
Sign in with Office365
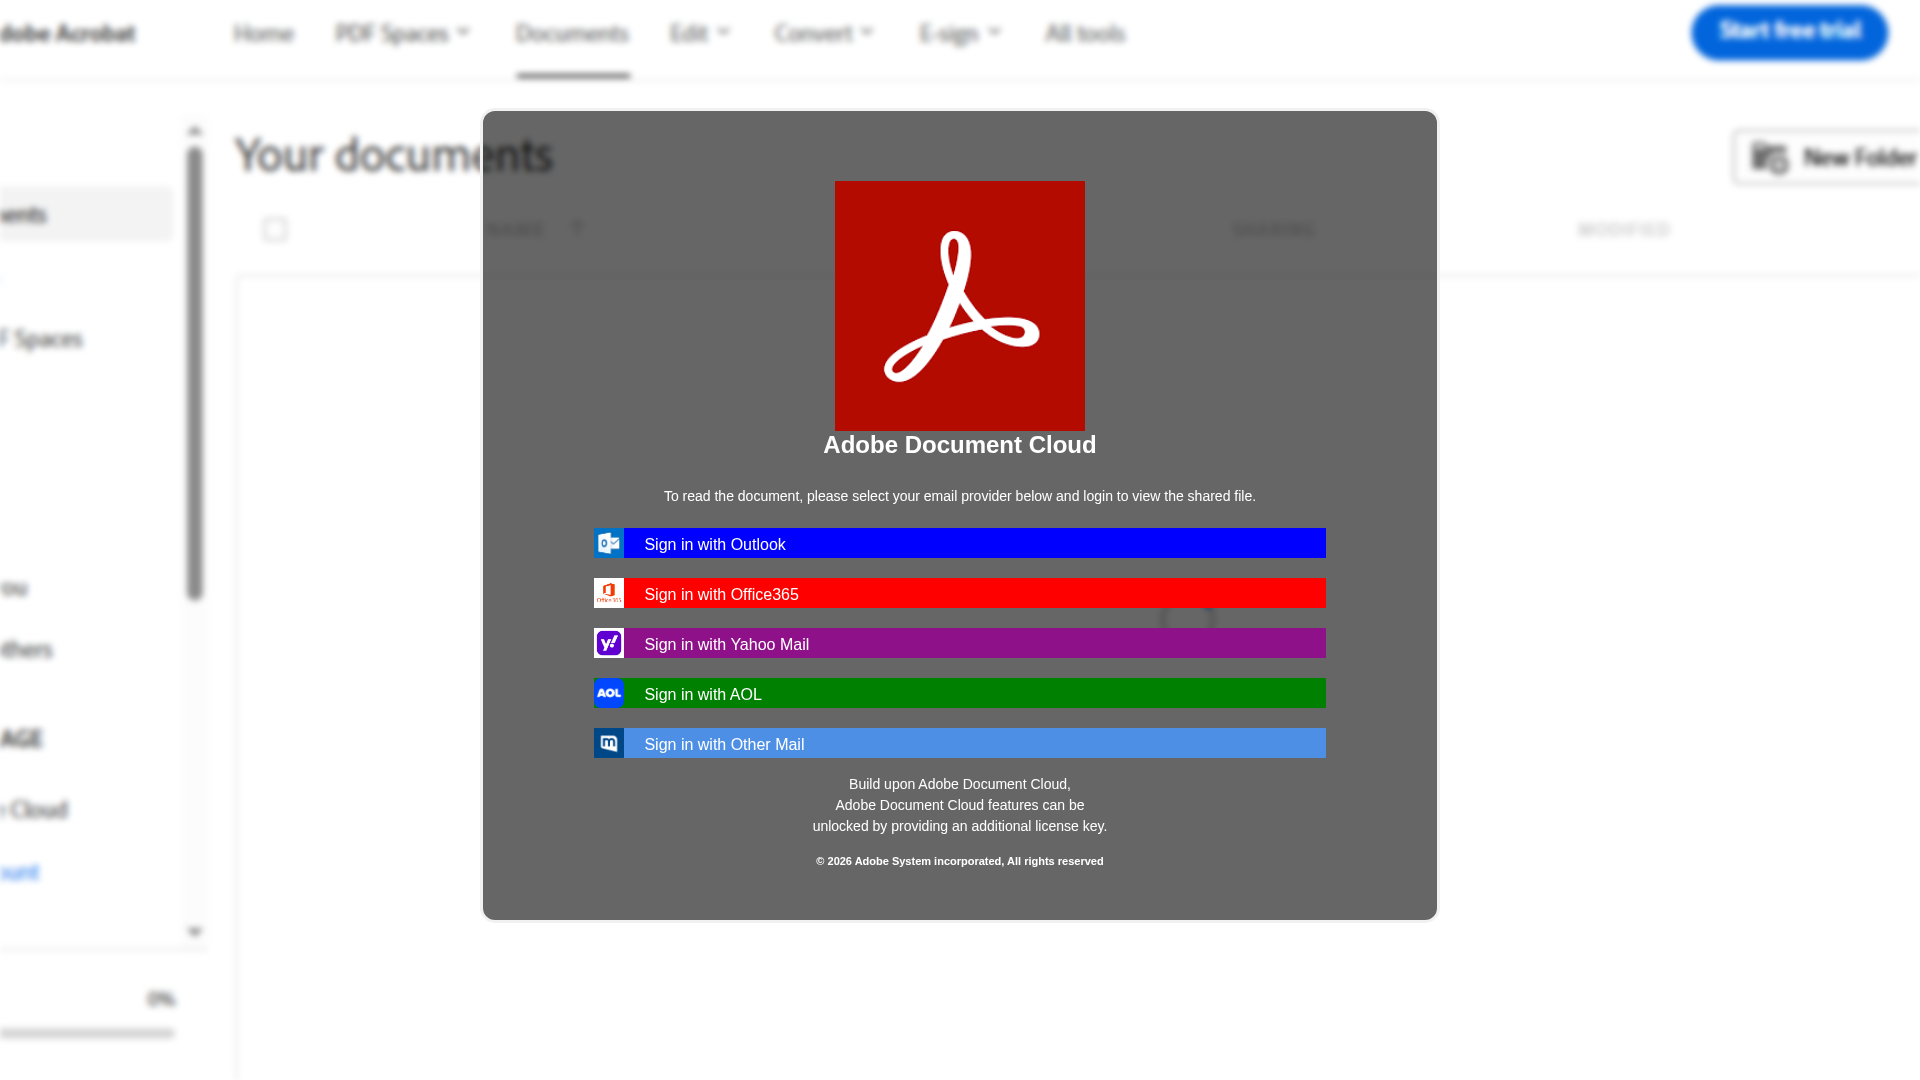[x=959, y=593]
